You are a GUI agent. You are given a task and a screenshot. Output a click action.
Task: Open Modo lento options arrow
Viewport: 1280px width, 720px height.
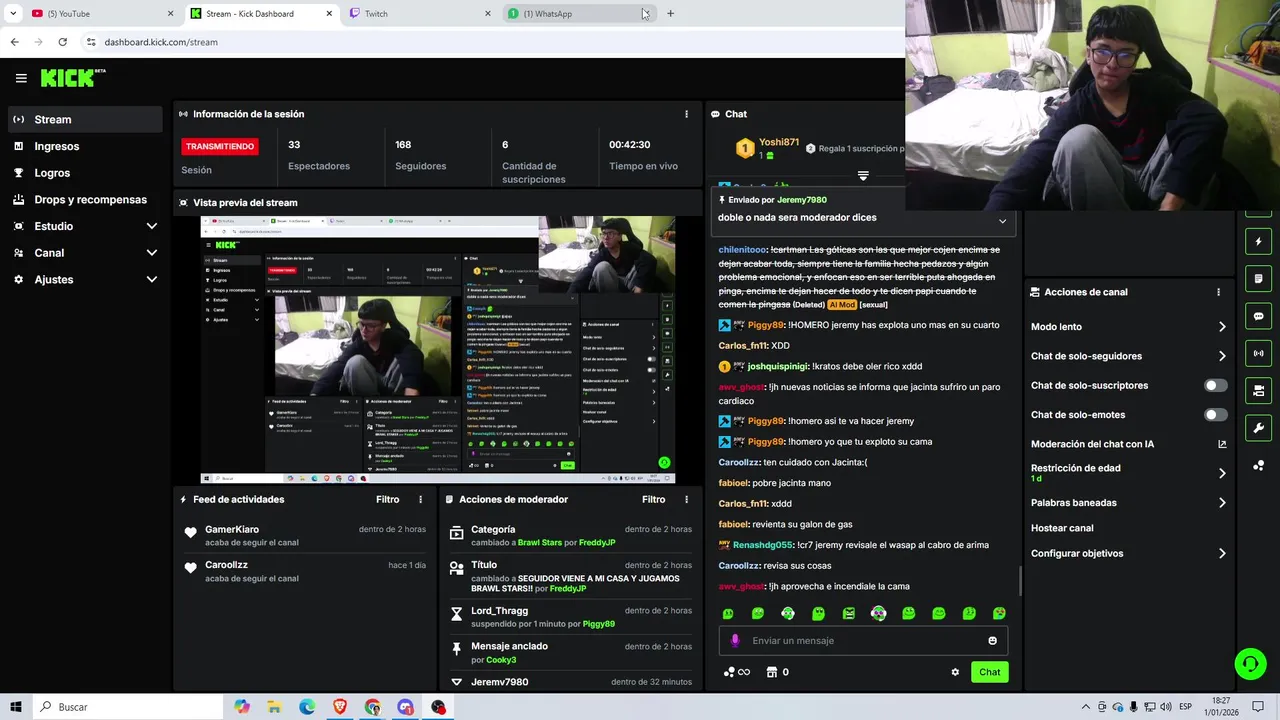point(1222,327)
